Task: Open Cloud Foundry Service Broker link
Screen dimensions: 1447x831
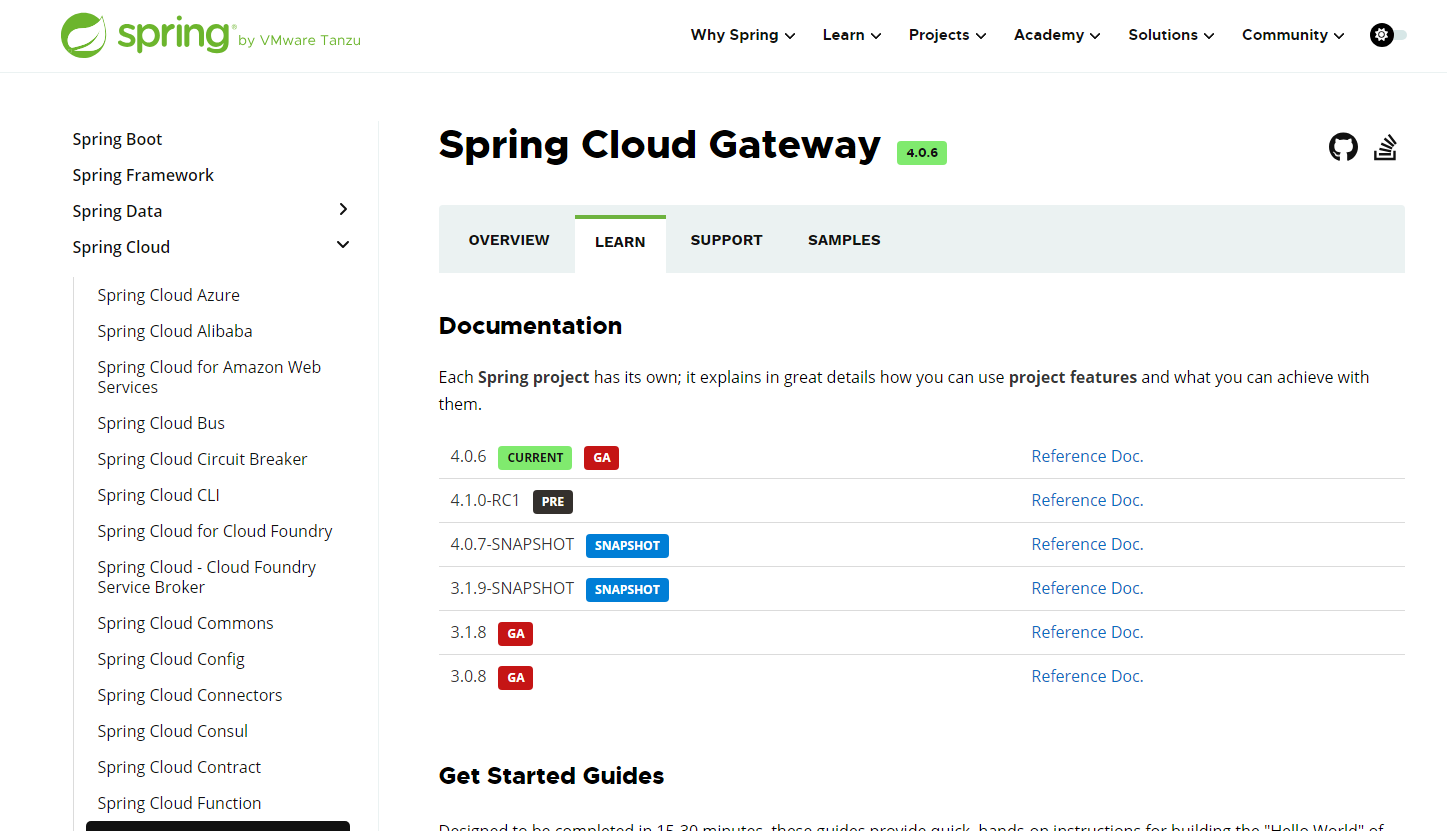Action: 206,577
